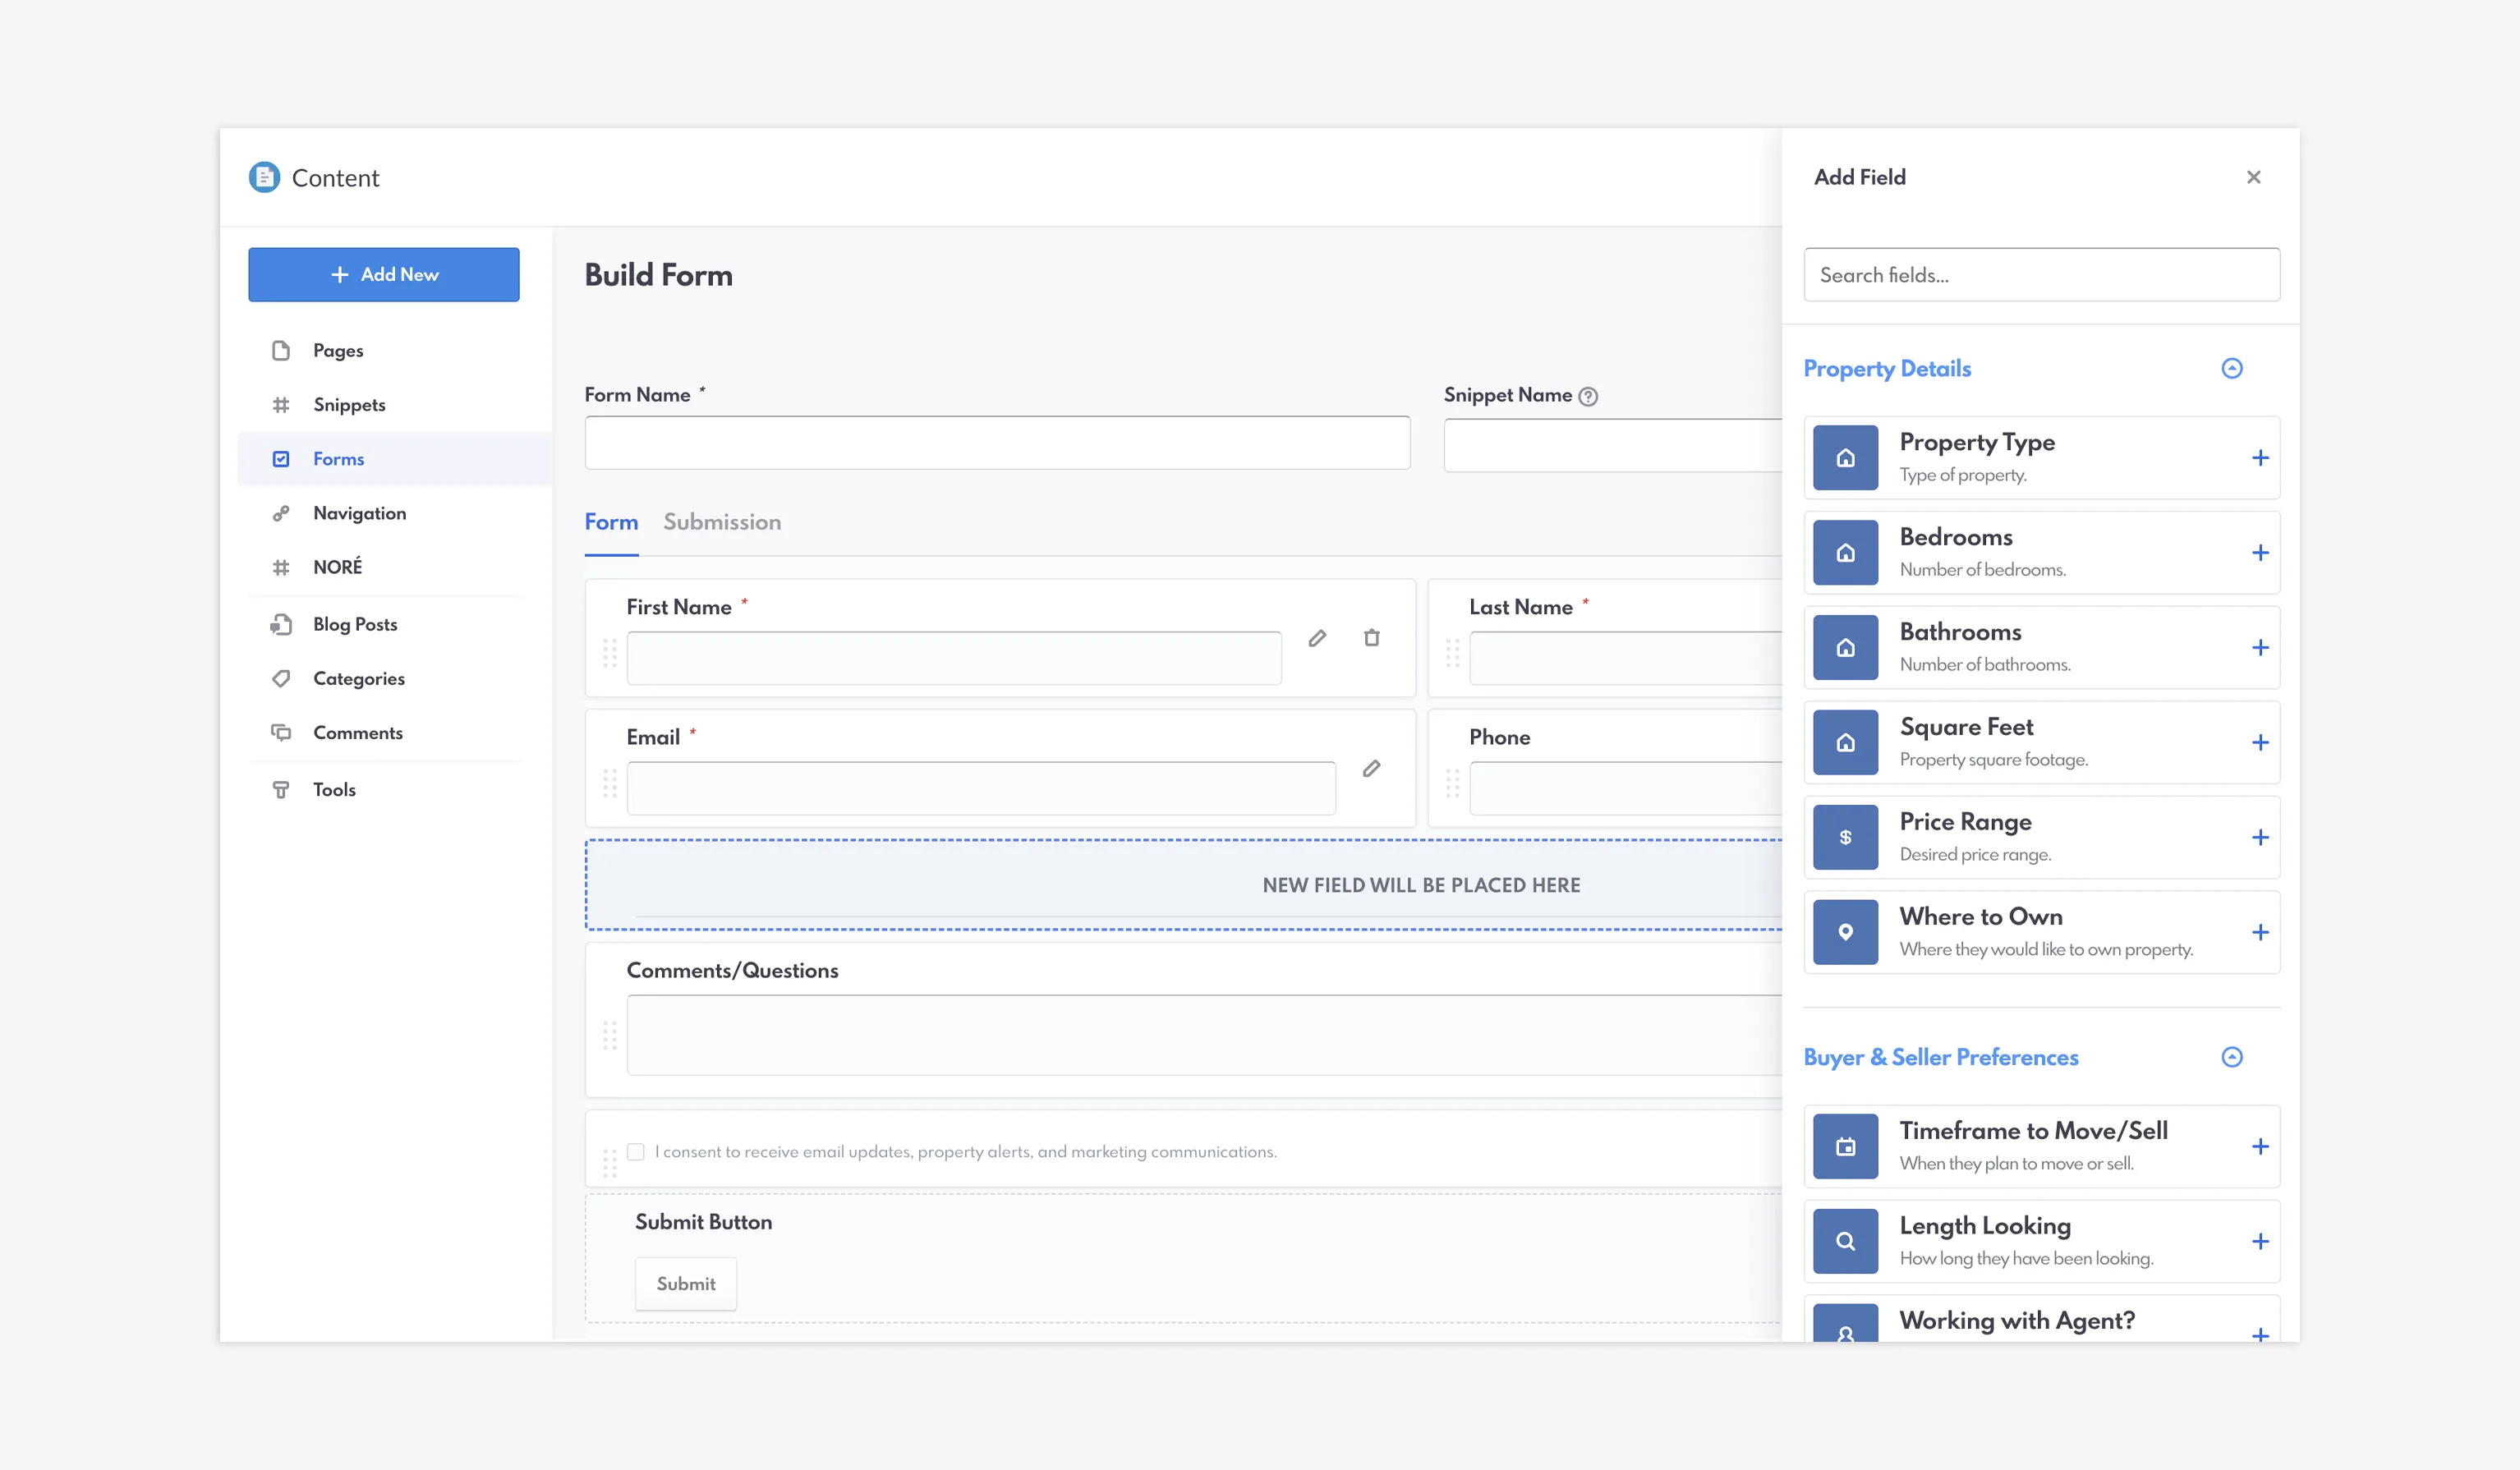
Task: Click the Add New button
Action: click(384, 274)
